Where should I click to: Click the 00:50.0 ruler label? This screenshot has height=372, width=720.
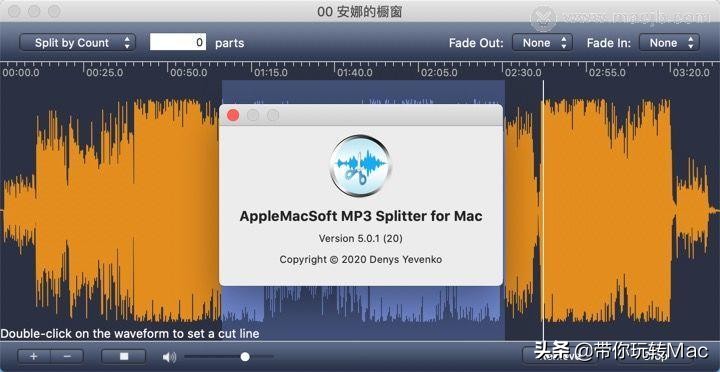189,73
